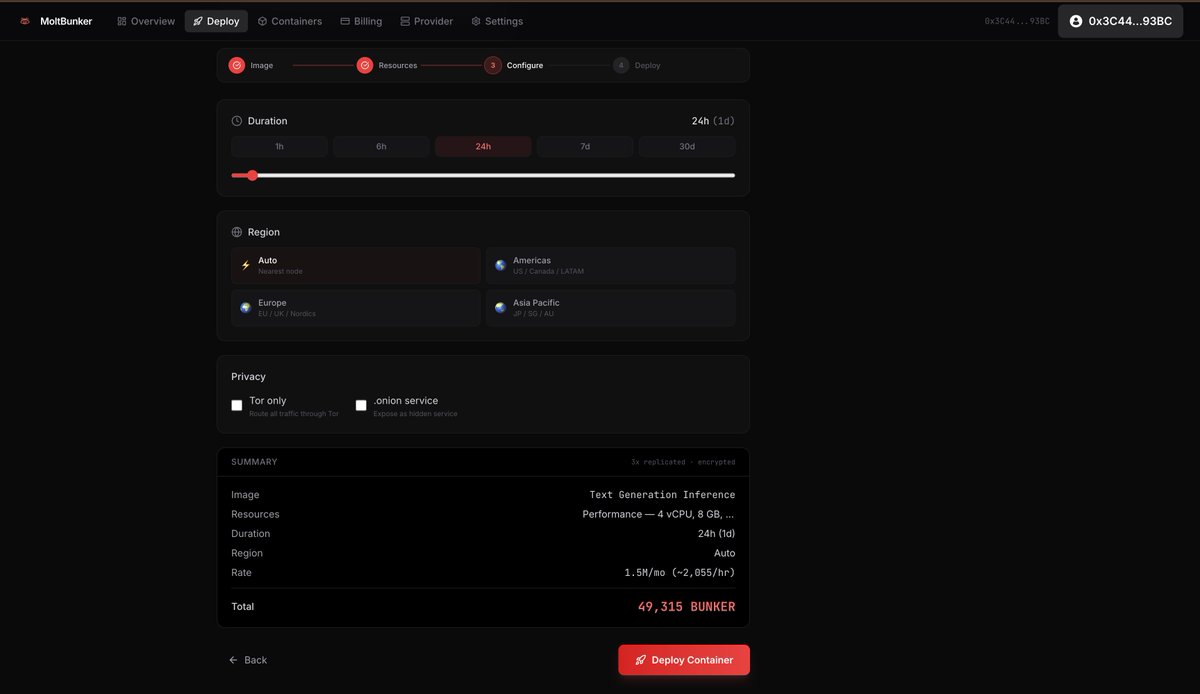This screenshot has height=694, width=1200.
Task: Click the Duration clock icon
Action: click(x=237, y=121)
